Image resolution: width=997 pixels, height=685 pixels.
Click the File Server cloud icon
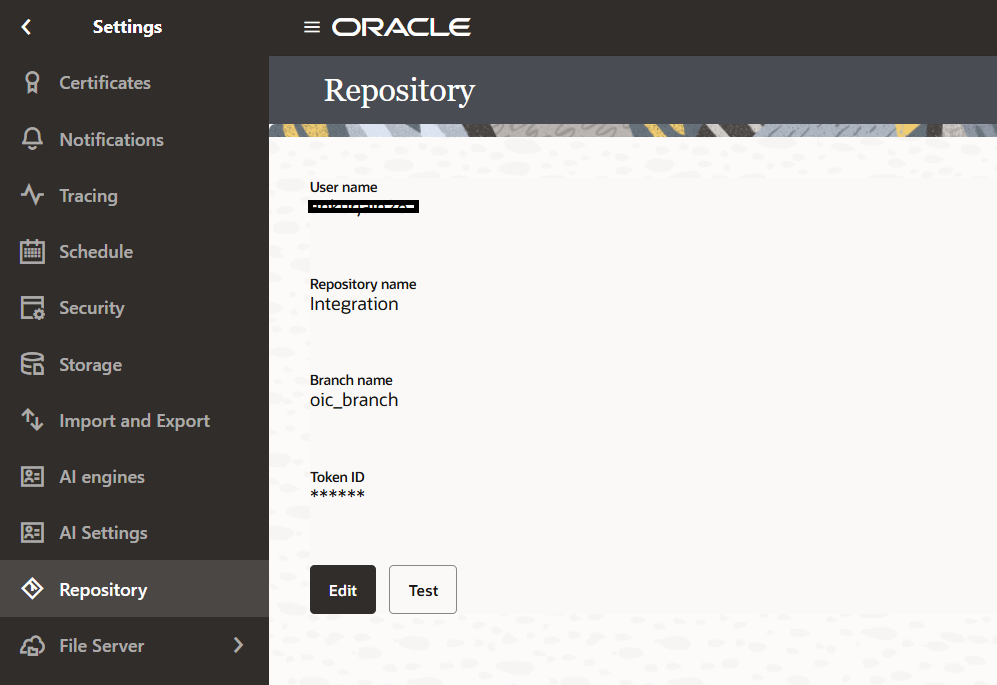point(32,646)
